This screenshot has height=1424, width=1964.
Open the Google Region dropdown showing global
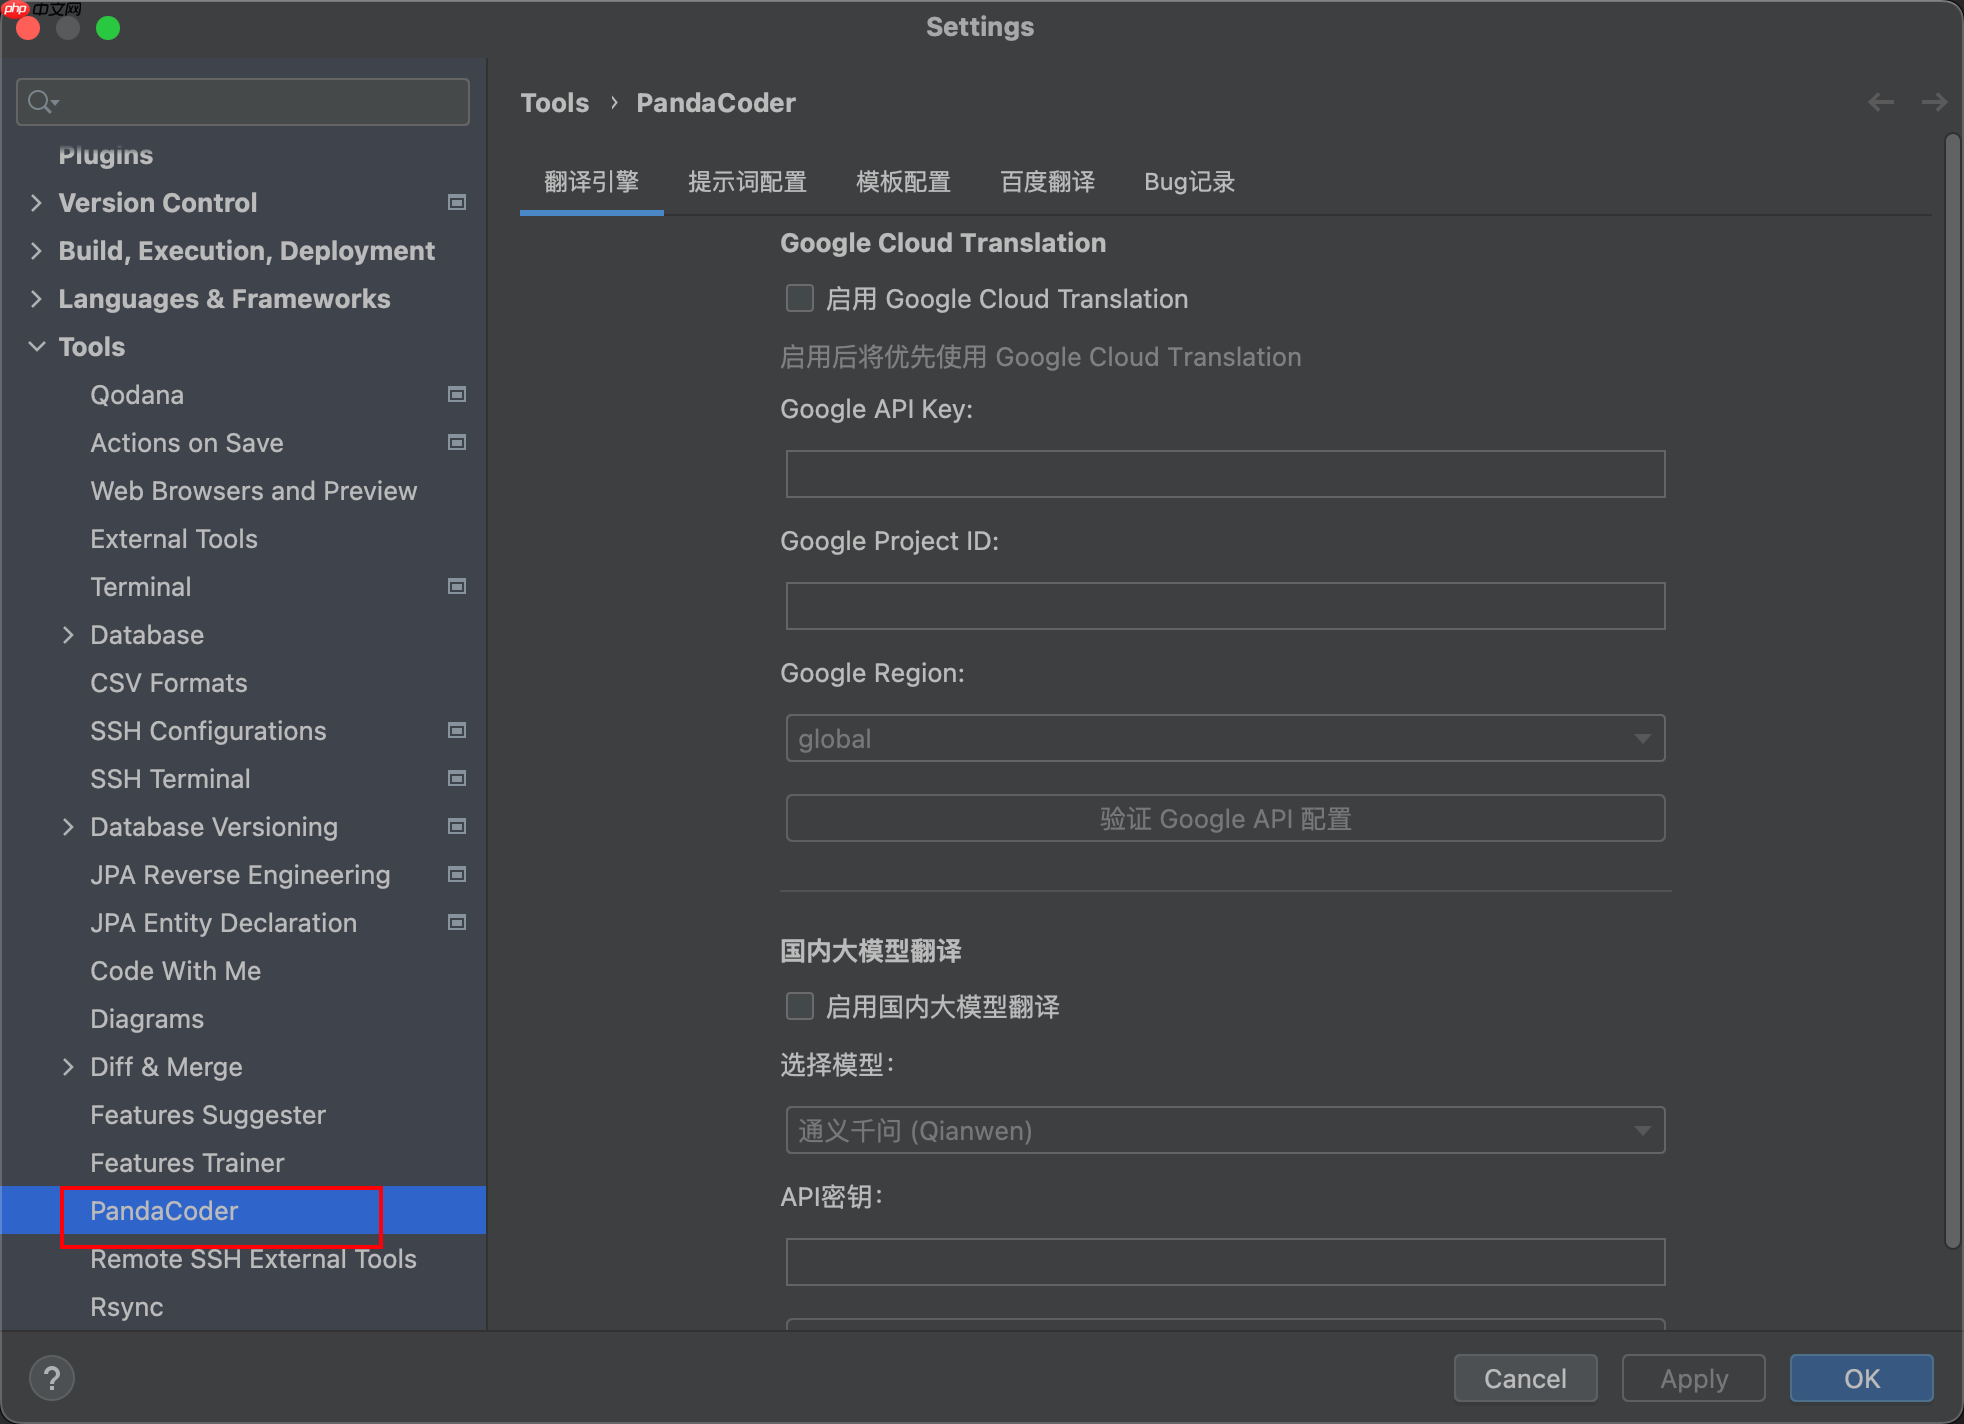tap(1641, 738)
